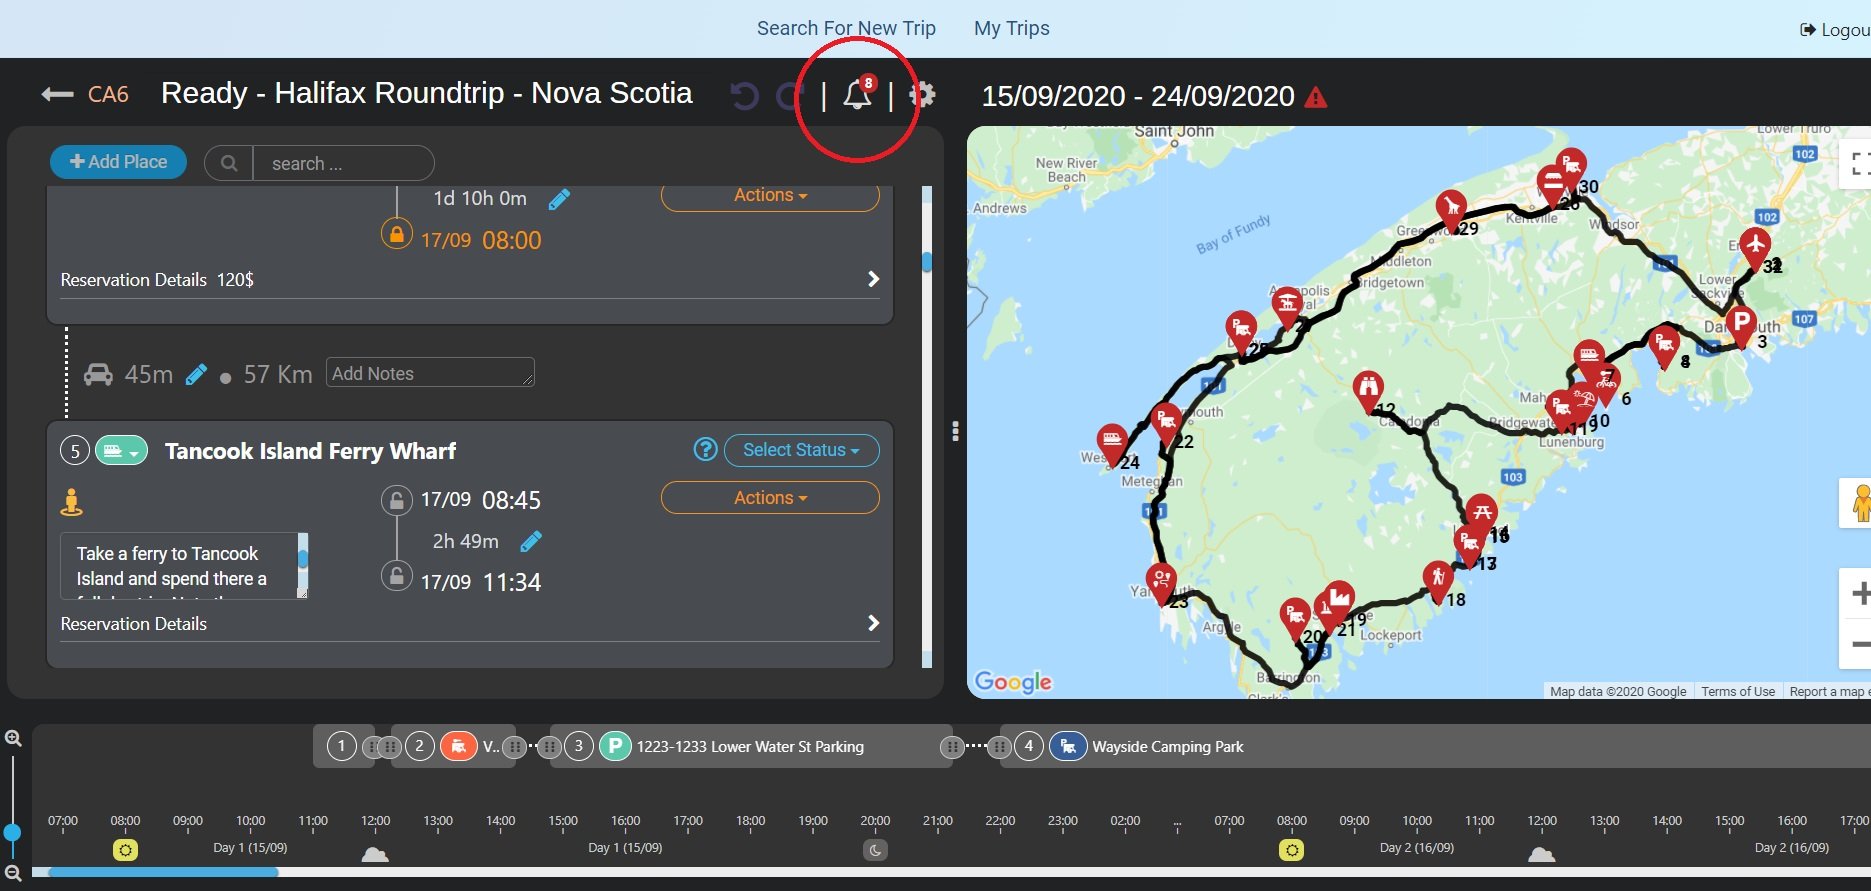The width and height of the screenshot is (1871, 891).
Task: Select timeline stop 1
Action: pos(342,746)
